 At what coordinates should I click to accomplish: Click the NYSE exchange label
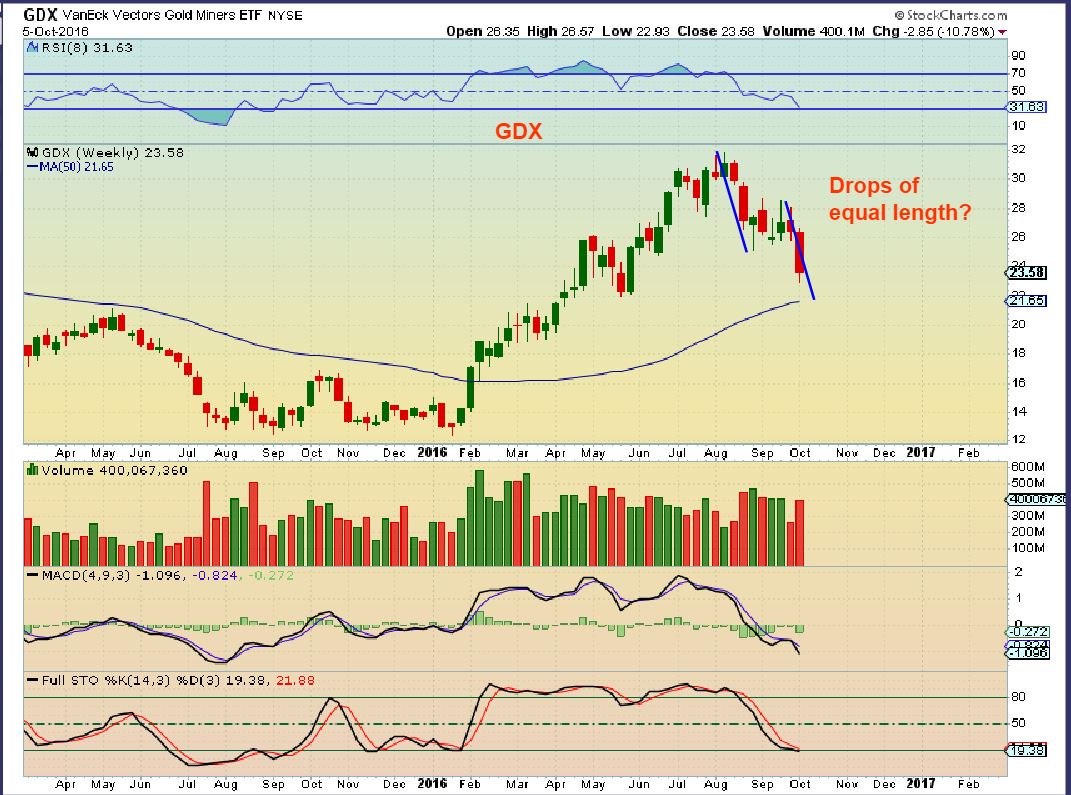pos(285,15)
